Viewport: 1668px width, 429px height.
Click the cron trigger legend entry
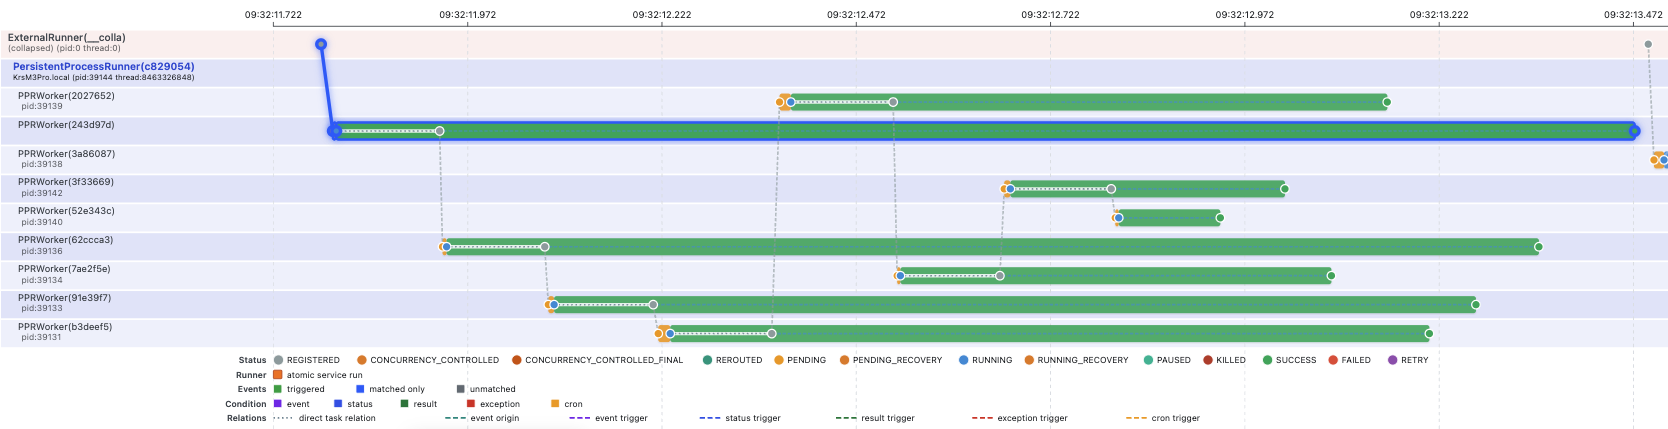(1162, 418)
